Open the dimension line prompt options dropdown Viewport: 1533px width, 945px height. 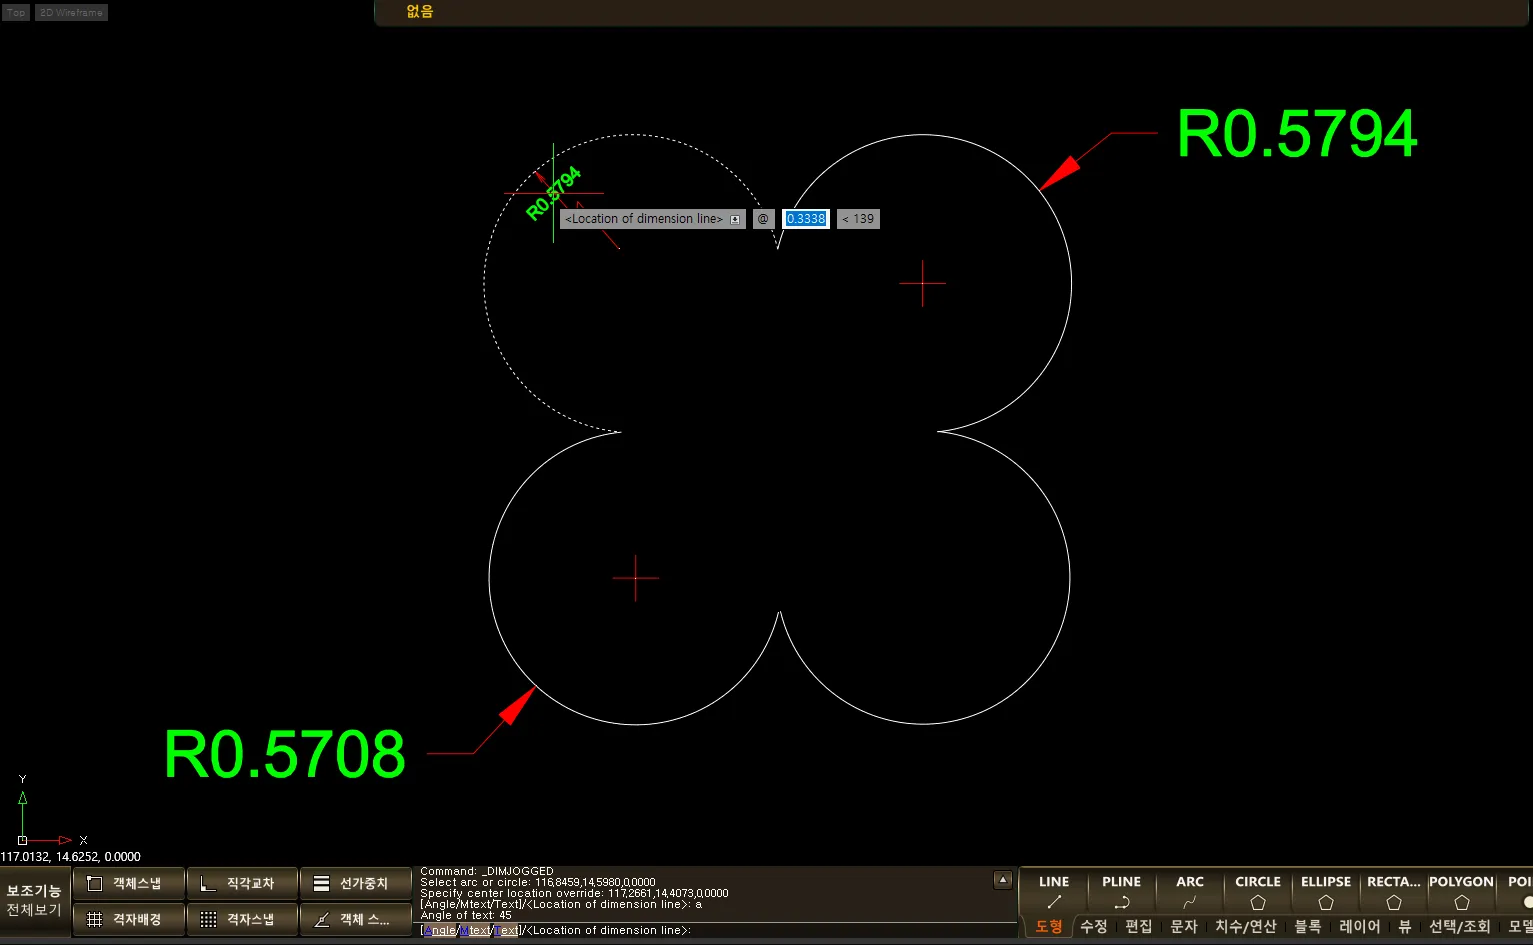pos(735,219)
